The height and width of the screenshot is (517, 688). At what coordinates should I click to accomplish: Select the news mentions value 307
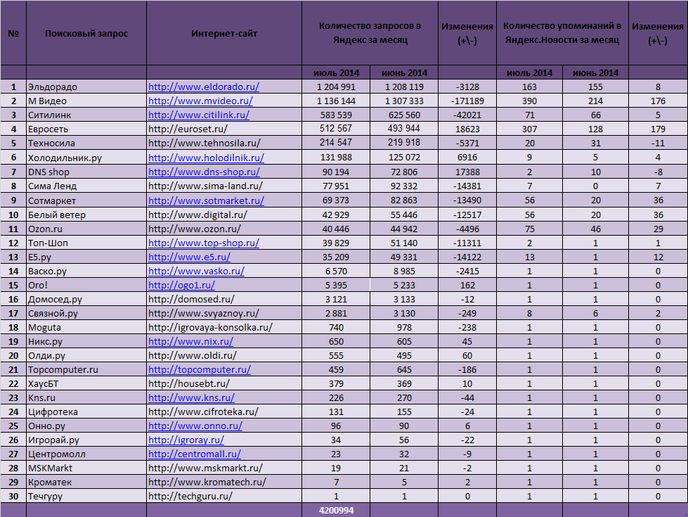point(530,129)
